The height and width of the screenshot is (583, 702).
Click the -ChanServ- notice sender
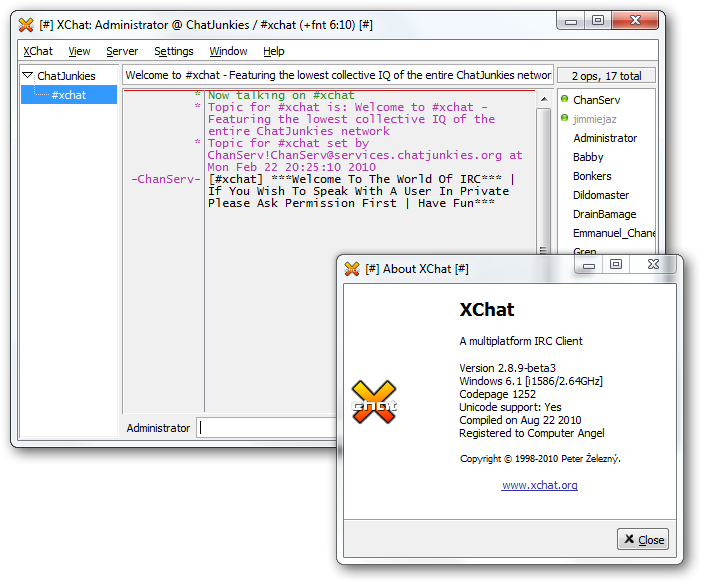(x=166, y=179)
